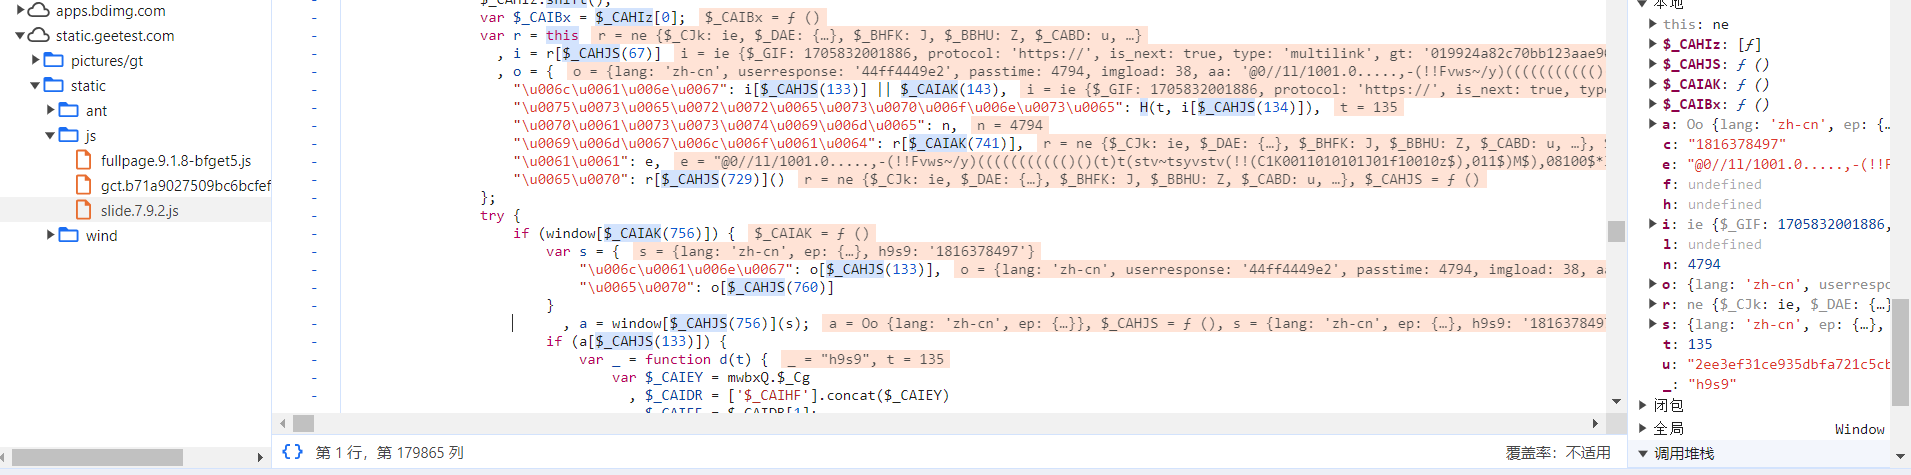
Task: Click the 'var $_CAIEY = mwbxQ.$_Cg' line
Action: pyautogui.click(x=711, y=377)
